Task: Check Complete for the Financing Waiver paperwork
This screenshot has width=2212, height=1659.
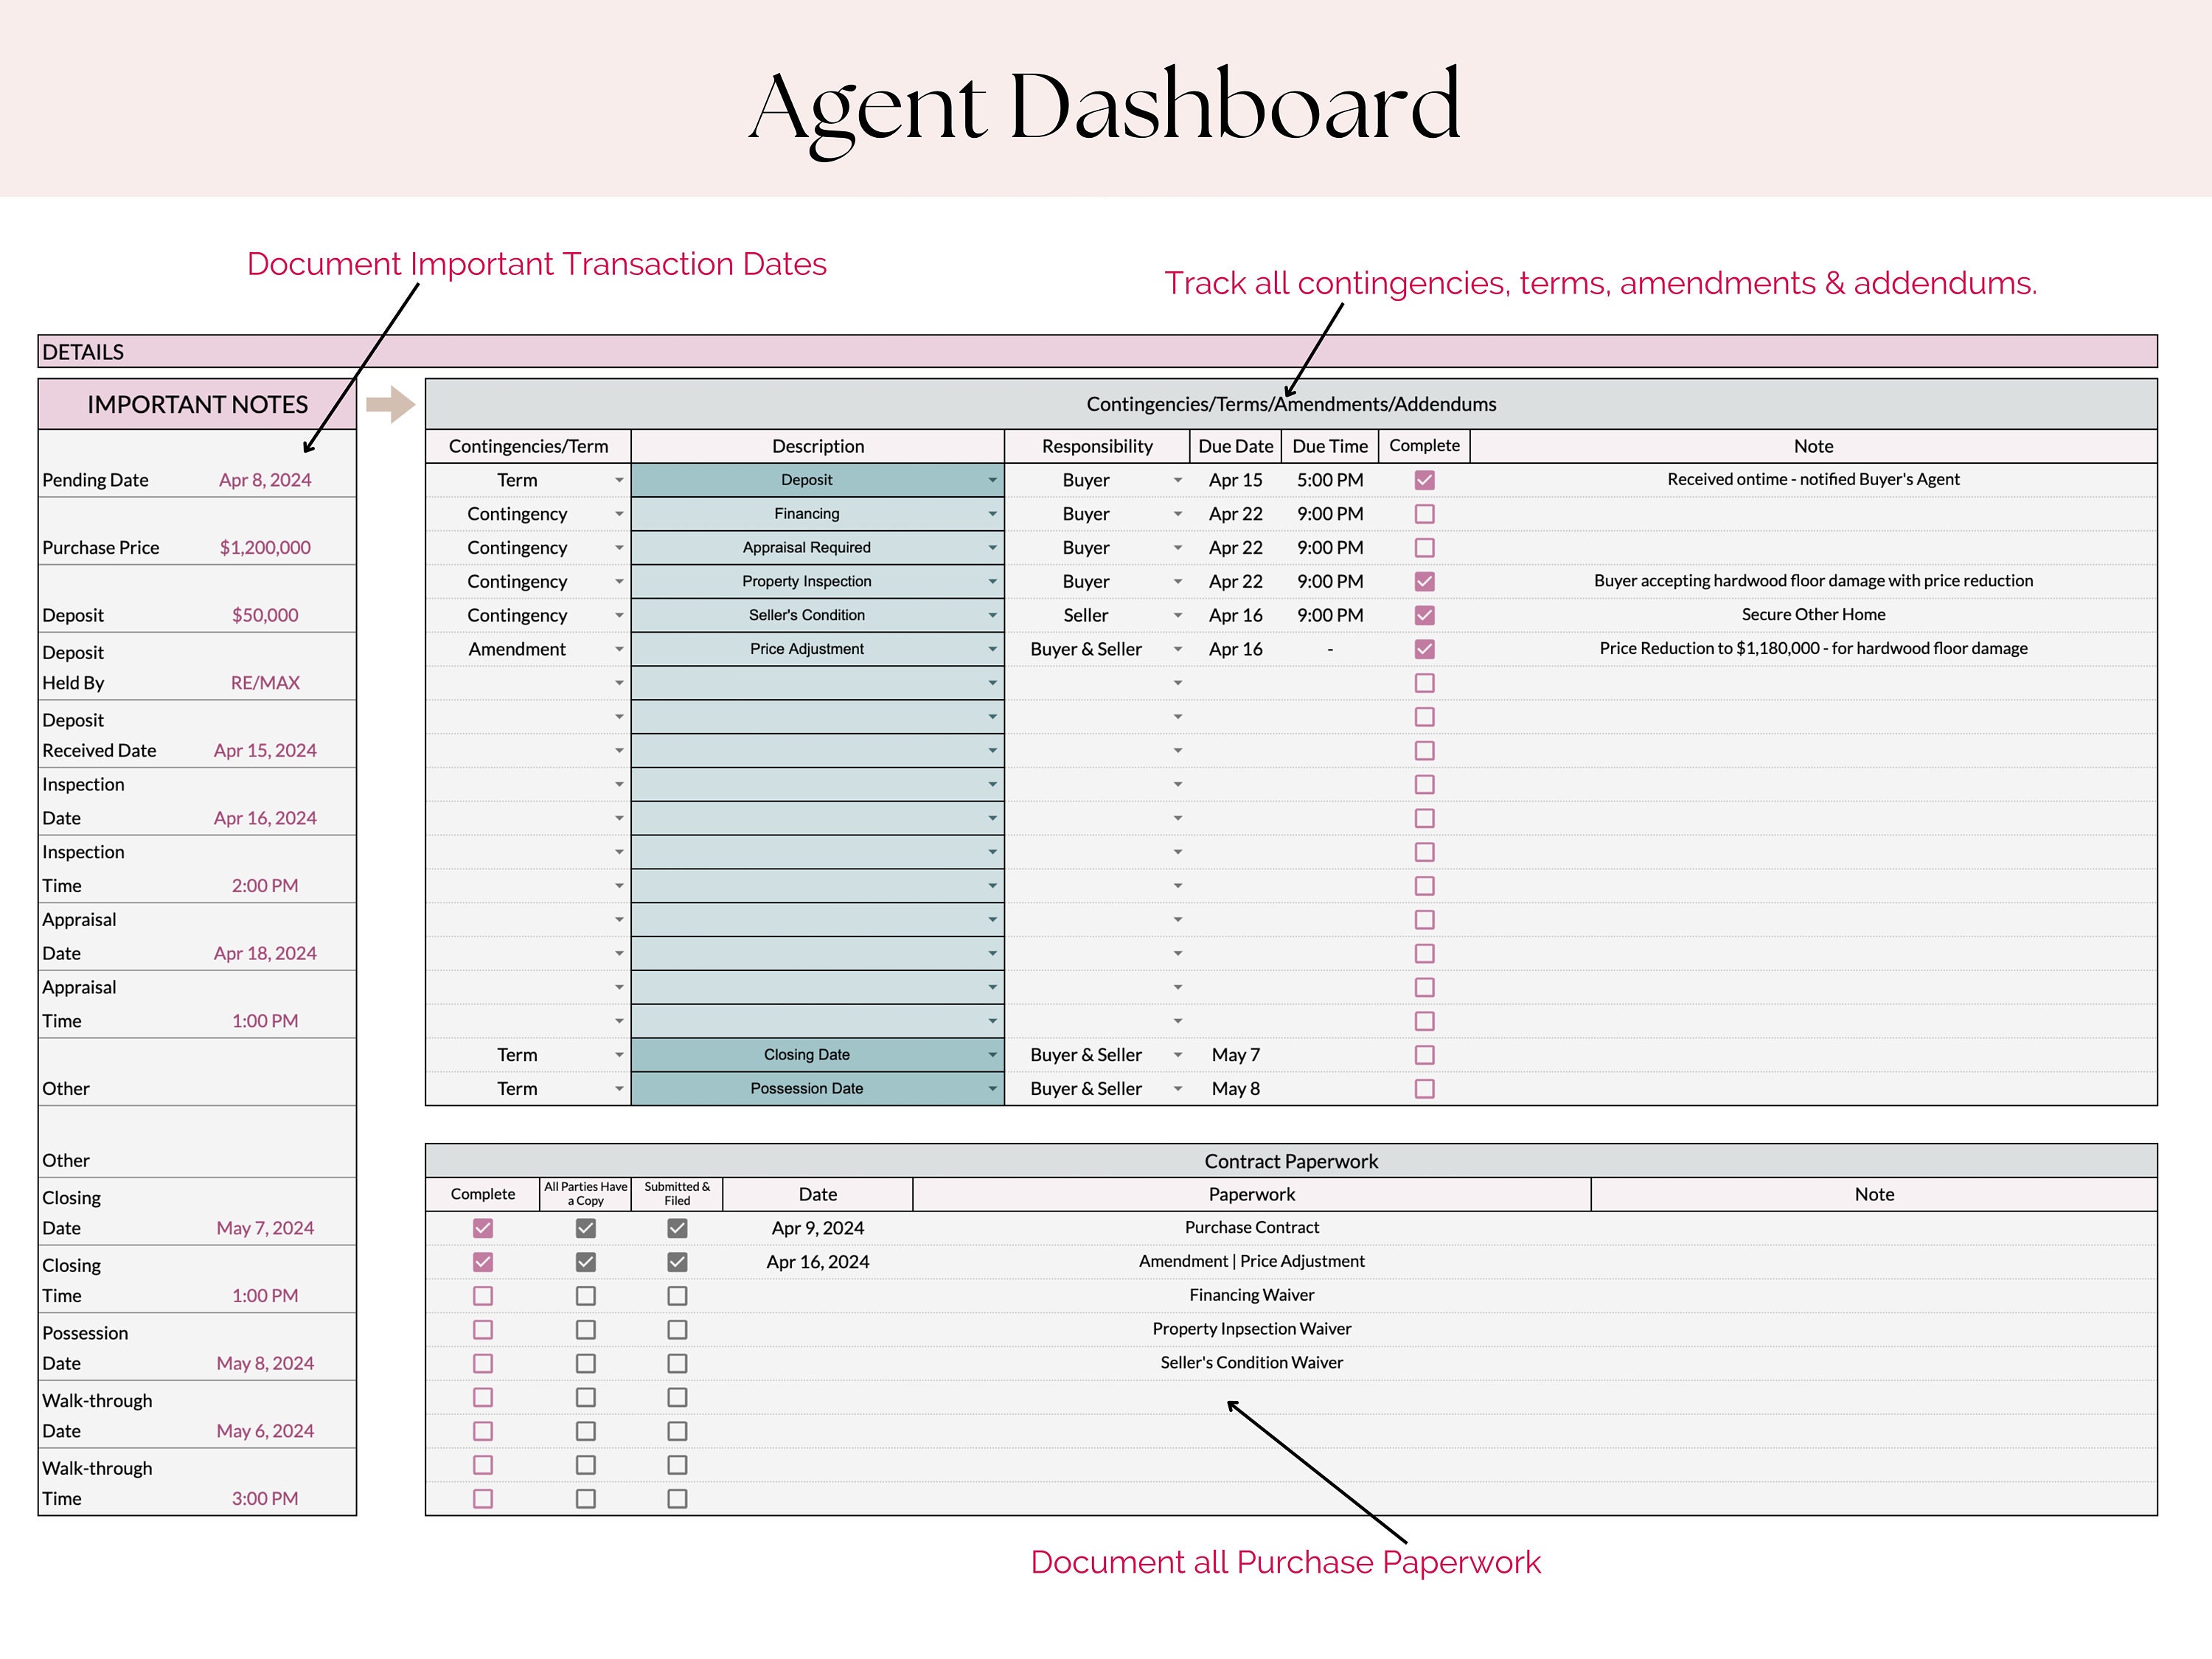Action: pyautogui.click(x=483, y=1295)
